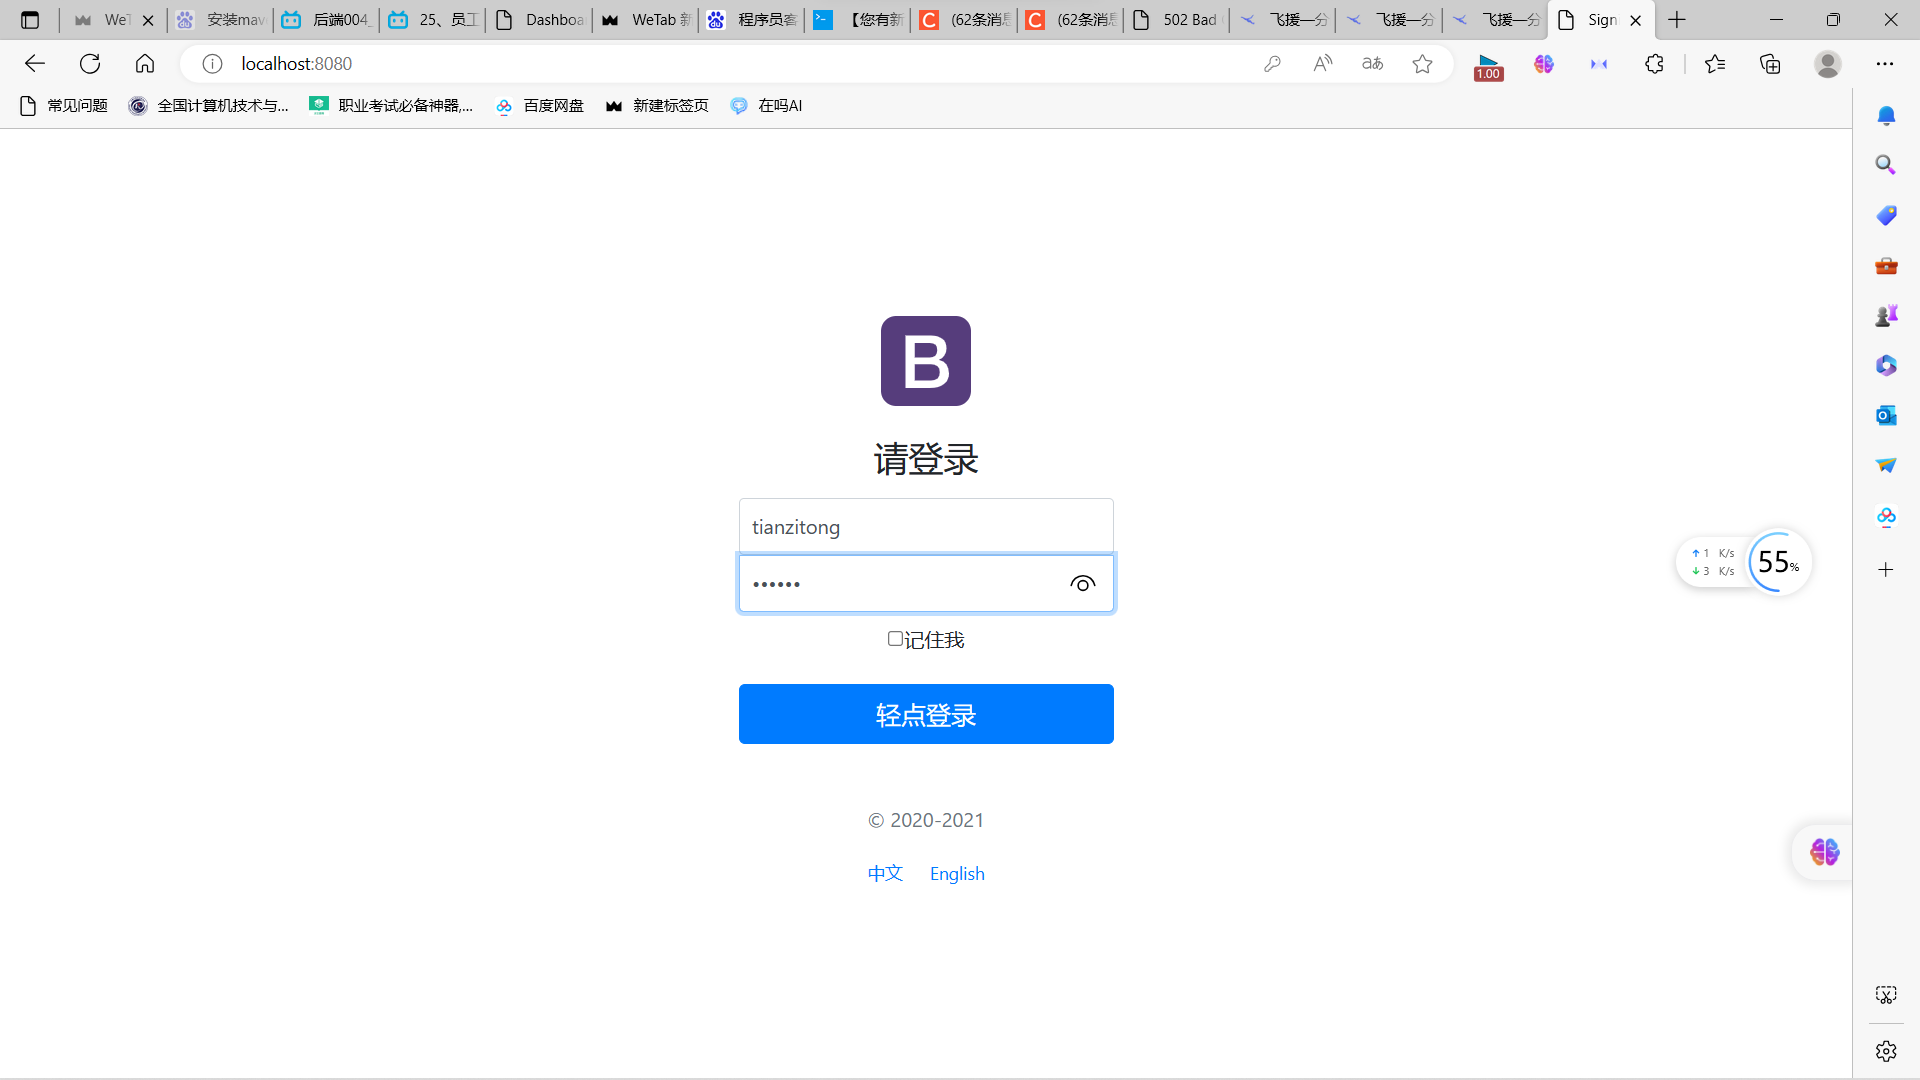The width and height of the screenshot is (1920, 1080).
Task: Open sidebar screenshot tool icon
Action: pos(1886,995)
